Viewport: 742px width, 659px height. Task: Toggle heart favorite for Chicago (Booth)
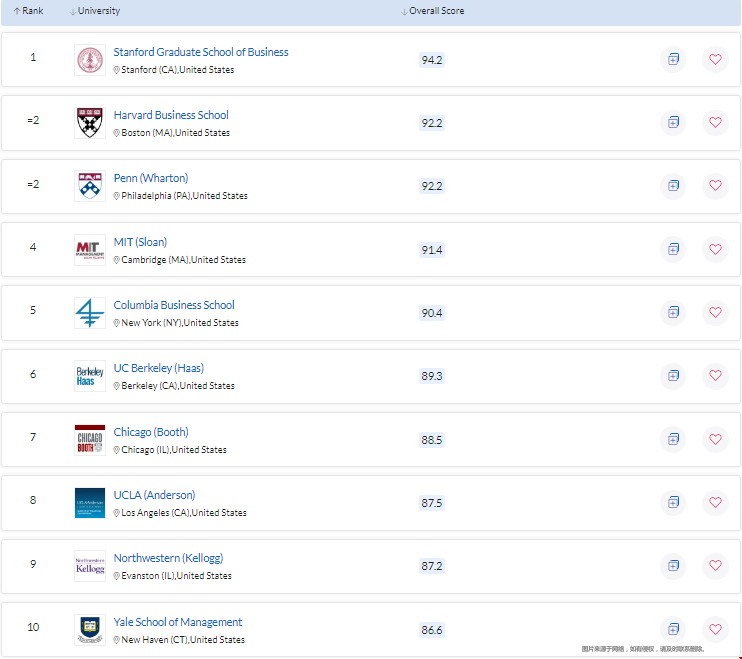click(x=715, y=439)
